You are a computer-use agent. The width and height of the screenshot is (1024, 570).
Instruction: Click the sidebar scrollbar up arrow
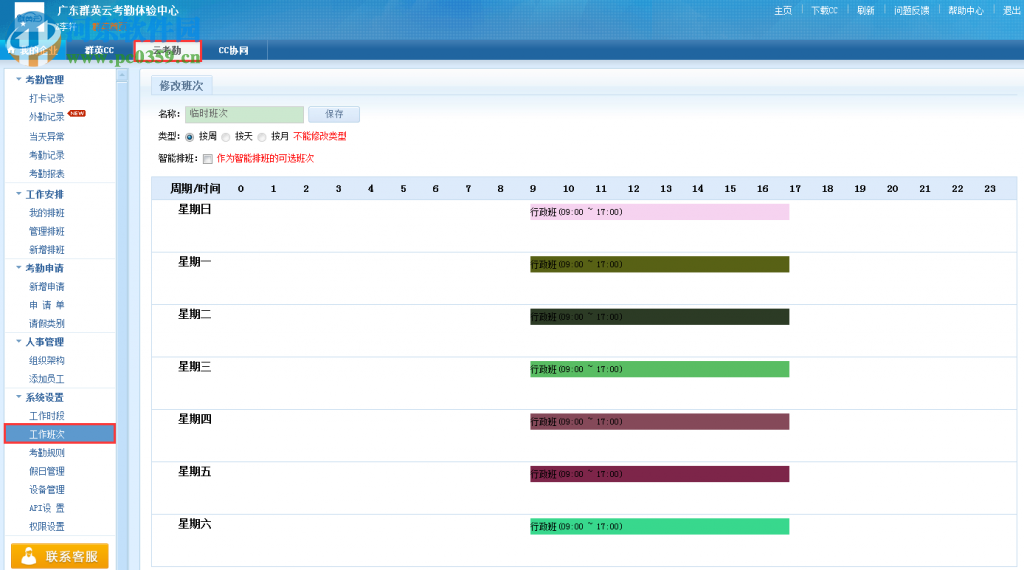click(122, 76)
